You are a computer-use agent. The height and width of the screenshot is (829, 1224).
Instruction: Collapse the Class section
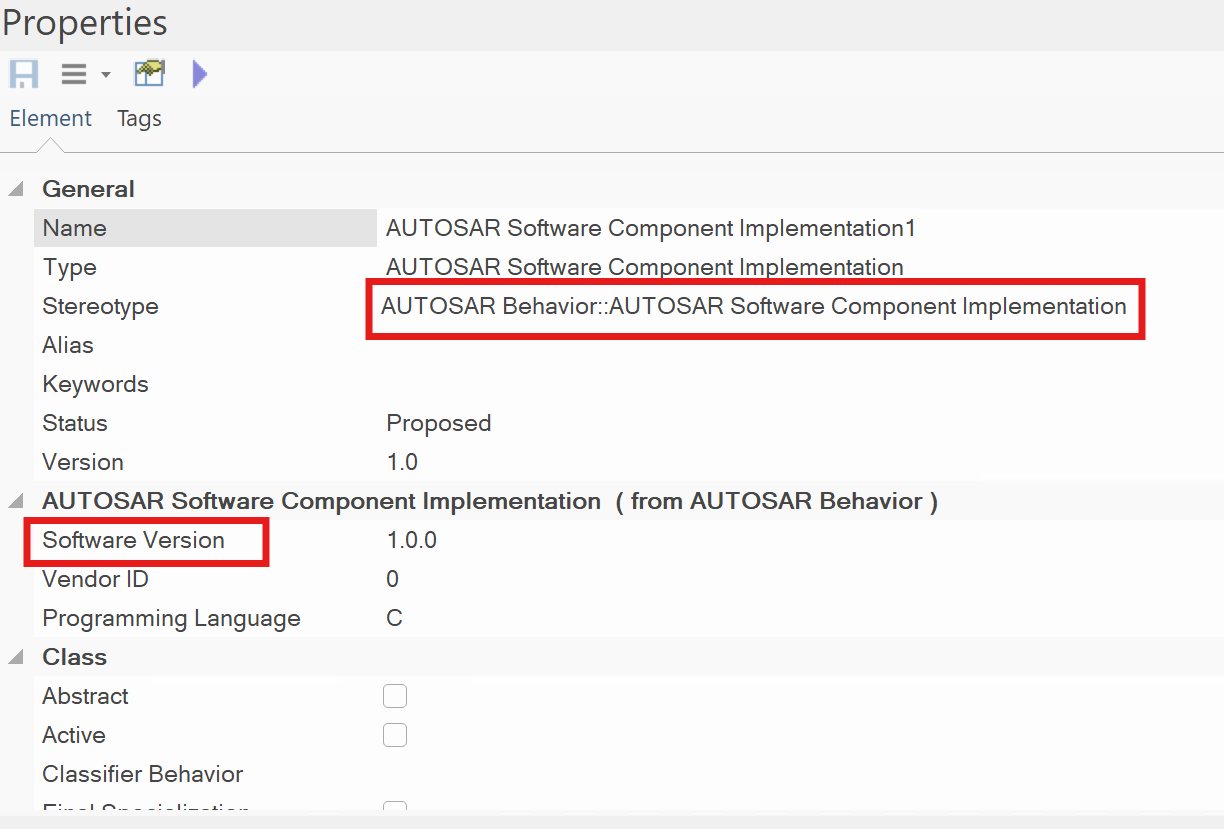(16, 658)
